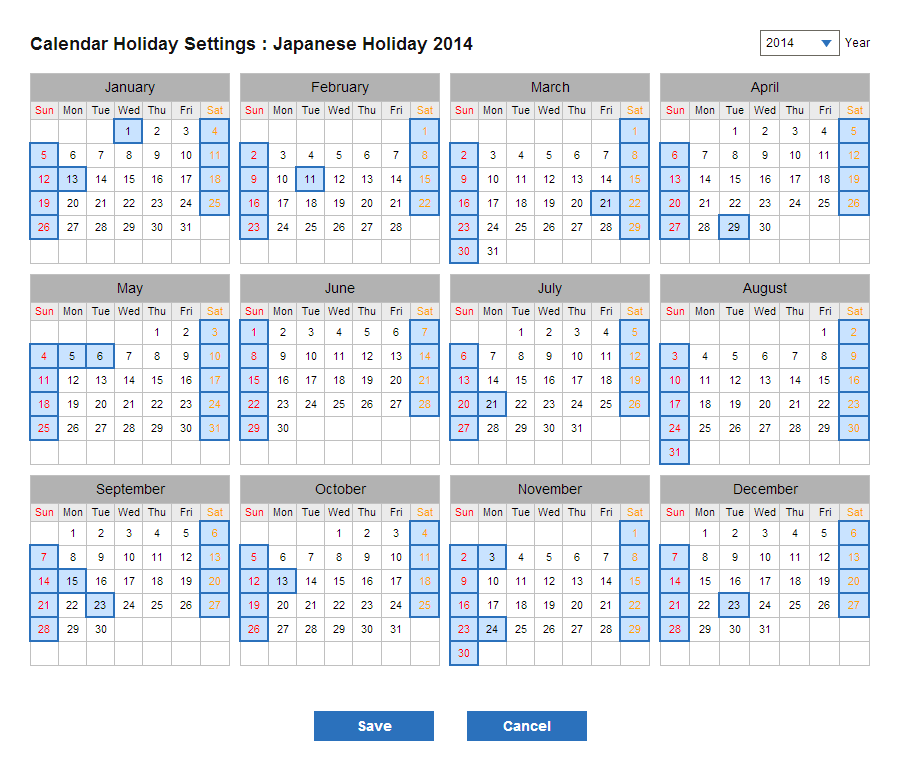This screenshot has width=899, height=771.
Task: Click the Sat column header in October
Action: click(424, 511)
